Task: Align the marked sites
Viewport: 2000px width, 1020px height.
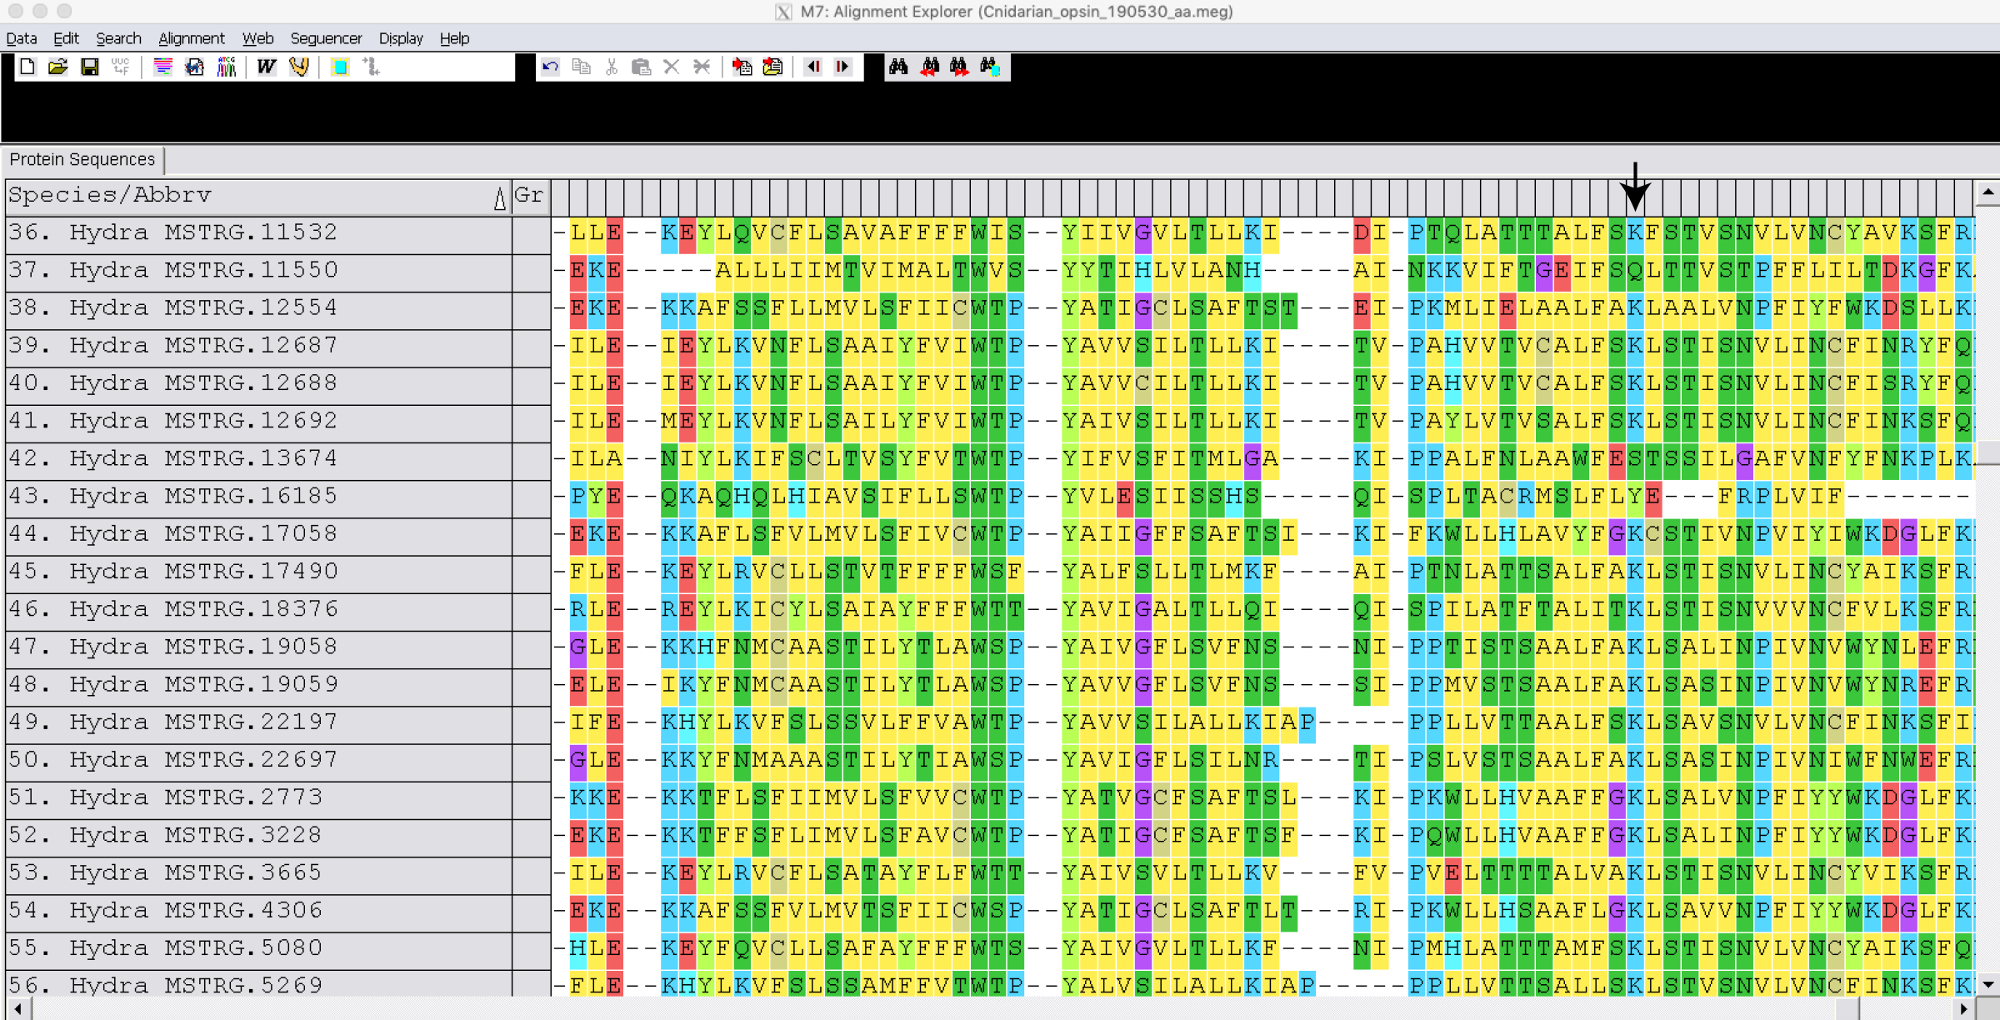Action: point(371,67)
